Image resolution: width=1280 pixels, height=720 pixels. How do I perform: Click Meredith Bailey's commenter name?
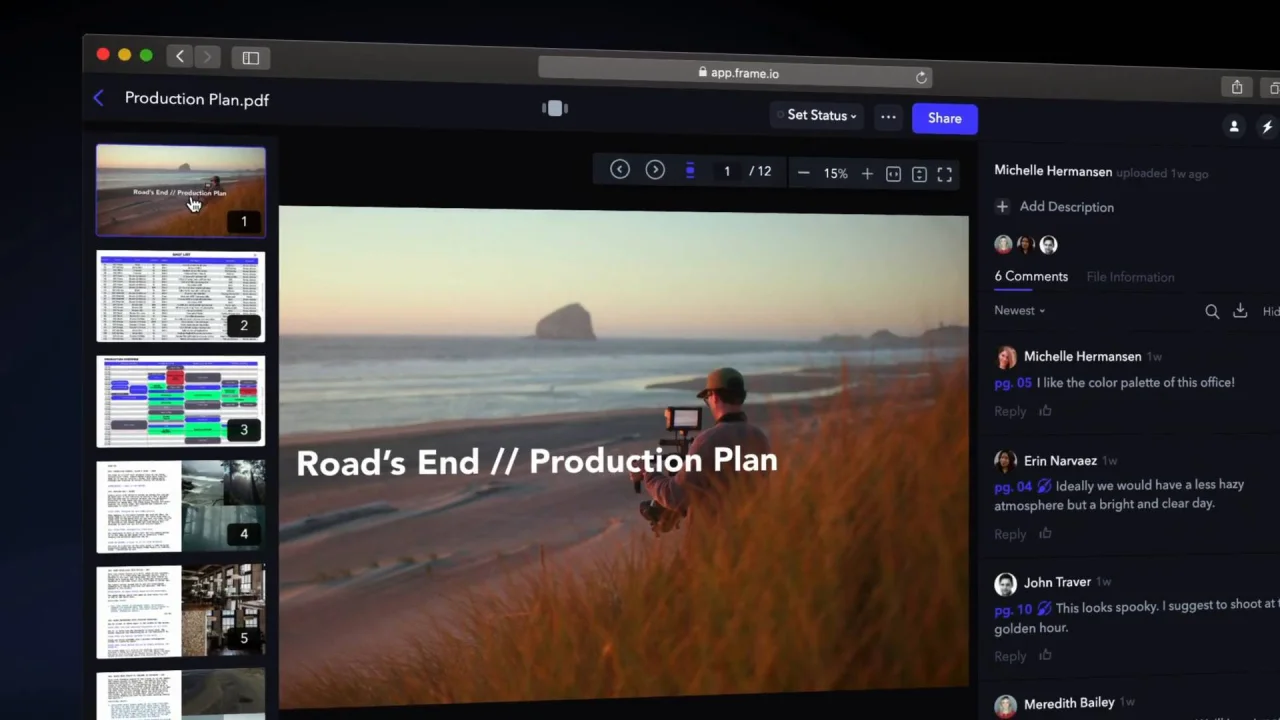[1069, 703]
